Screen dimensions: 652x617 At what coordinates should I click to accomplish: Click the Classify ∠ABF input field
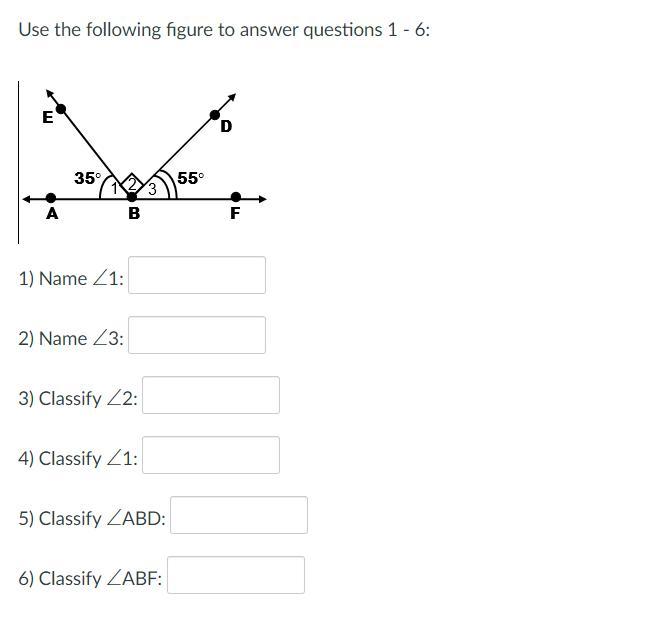pos(236,575)
